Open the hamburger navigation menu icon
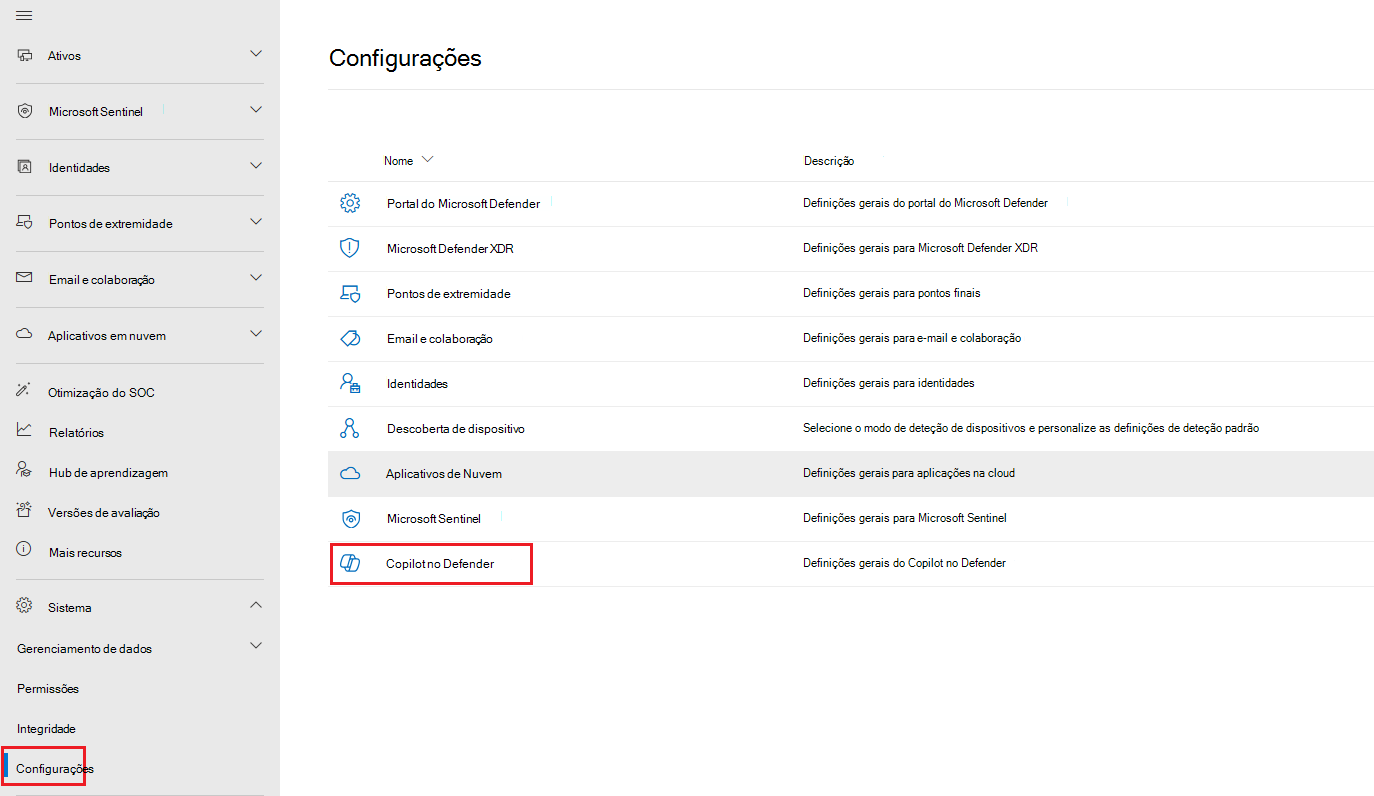 click(x=25, y=15)
